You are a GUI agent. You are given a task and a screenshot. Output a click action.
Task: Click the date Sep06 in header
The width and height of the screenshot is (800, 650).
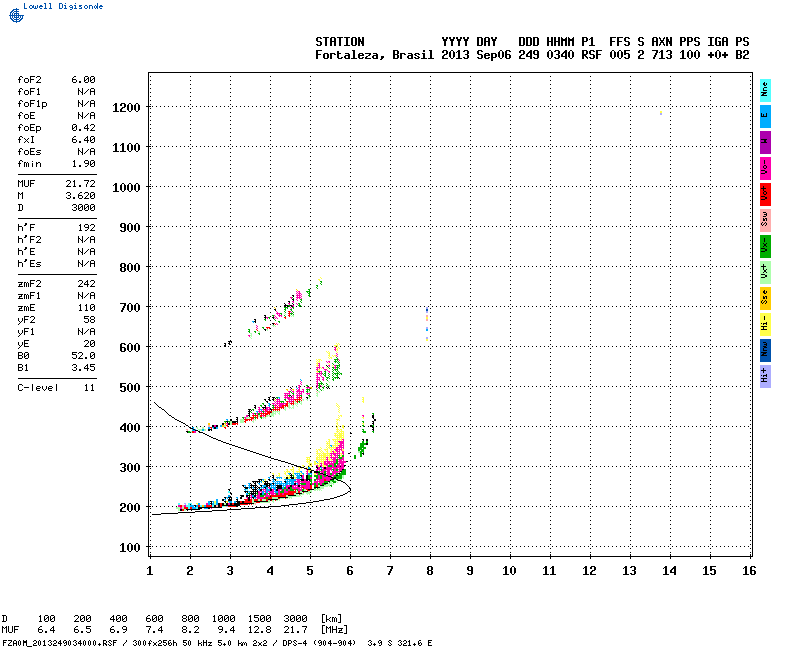[x=494, y=55]
